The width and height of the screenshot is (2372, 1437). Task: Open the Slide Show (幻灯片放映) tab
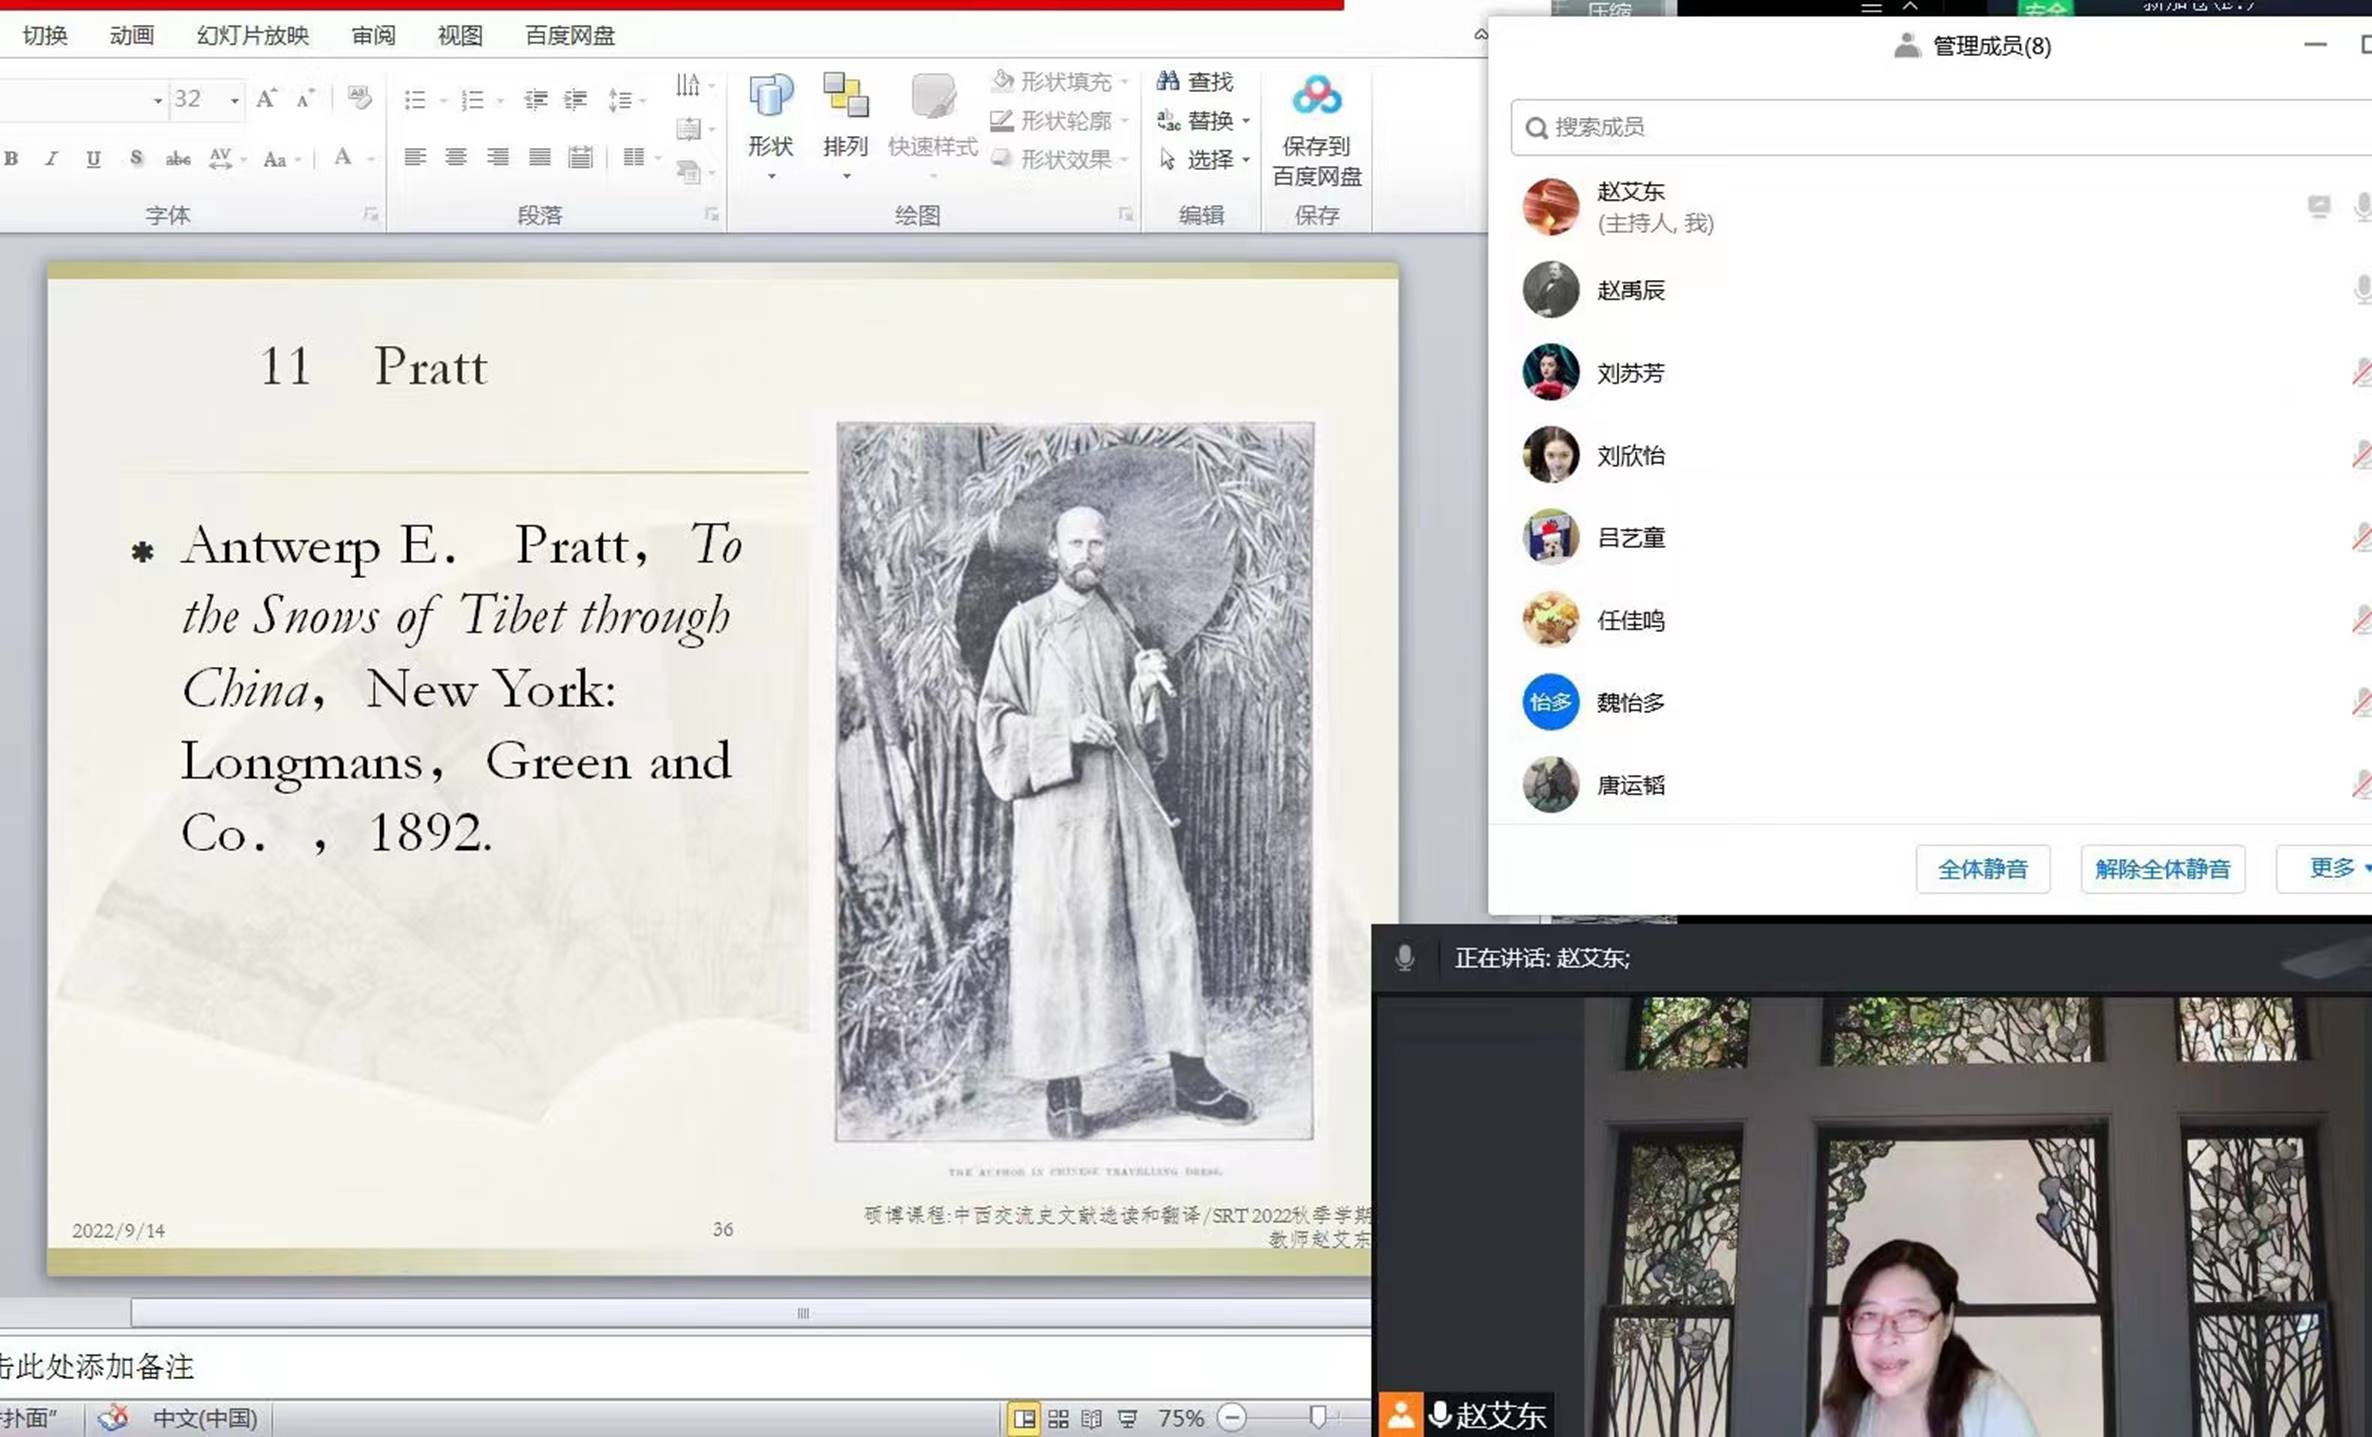(252, 36)
